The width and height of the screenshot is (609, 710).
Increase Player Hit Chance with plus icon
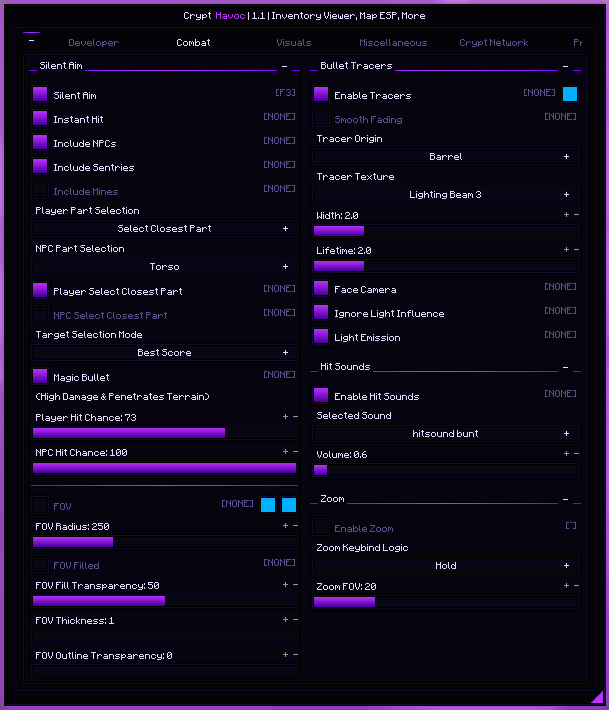(x=285, y=417)
